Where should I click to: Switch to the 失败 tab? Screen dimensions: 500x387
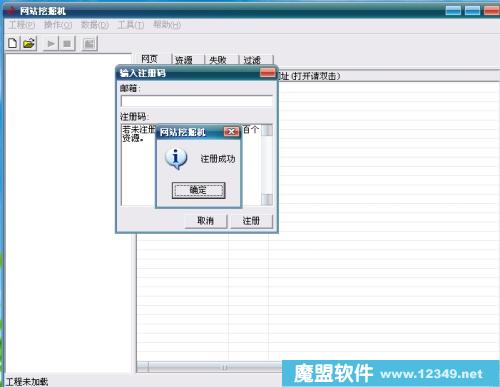coord(218,60)
